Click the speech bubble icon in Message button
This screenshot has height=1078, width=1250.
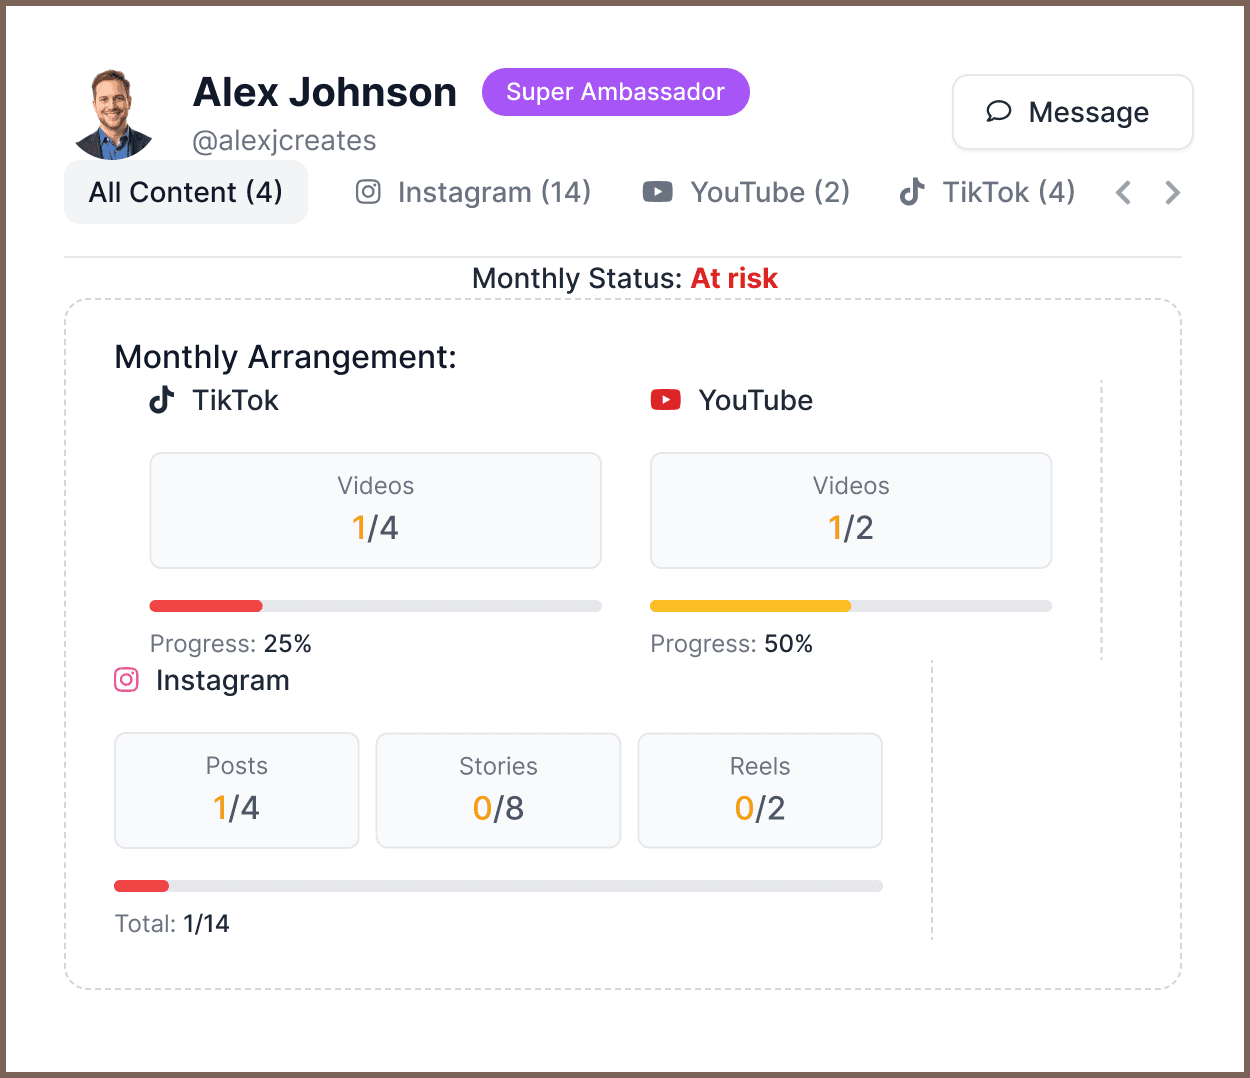tap(998, 111)
